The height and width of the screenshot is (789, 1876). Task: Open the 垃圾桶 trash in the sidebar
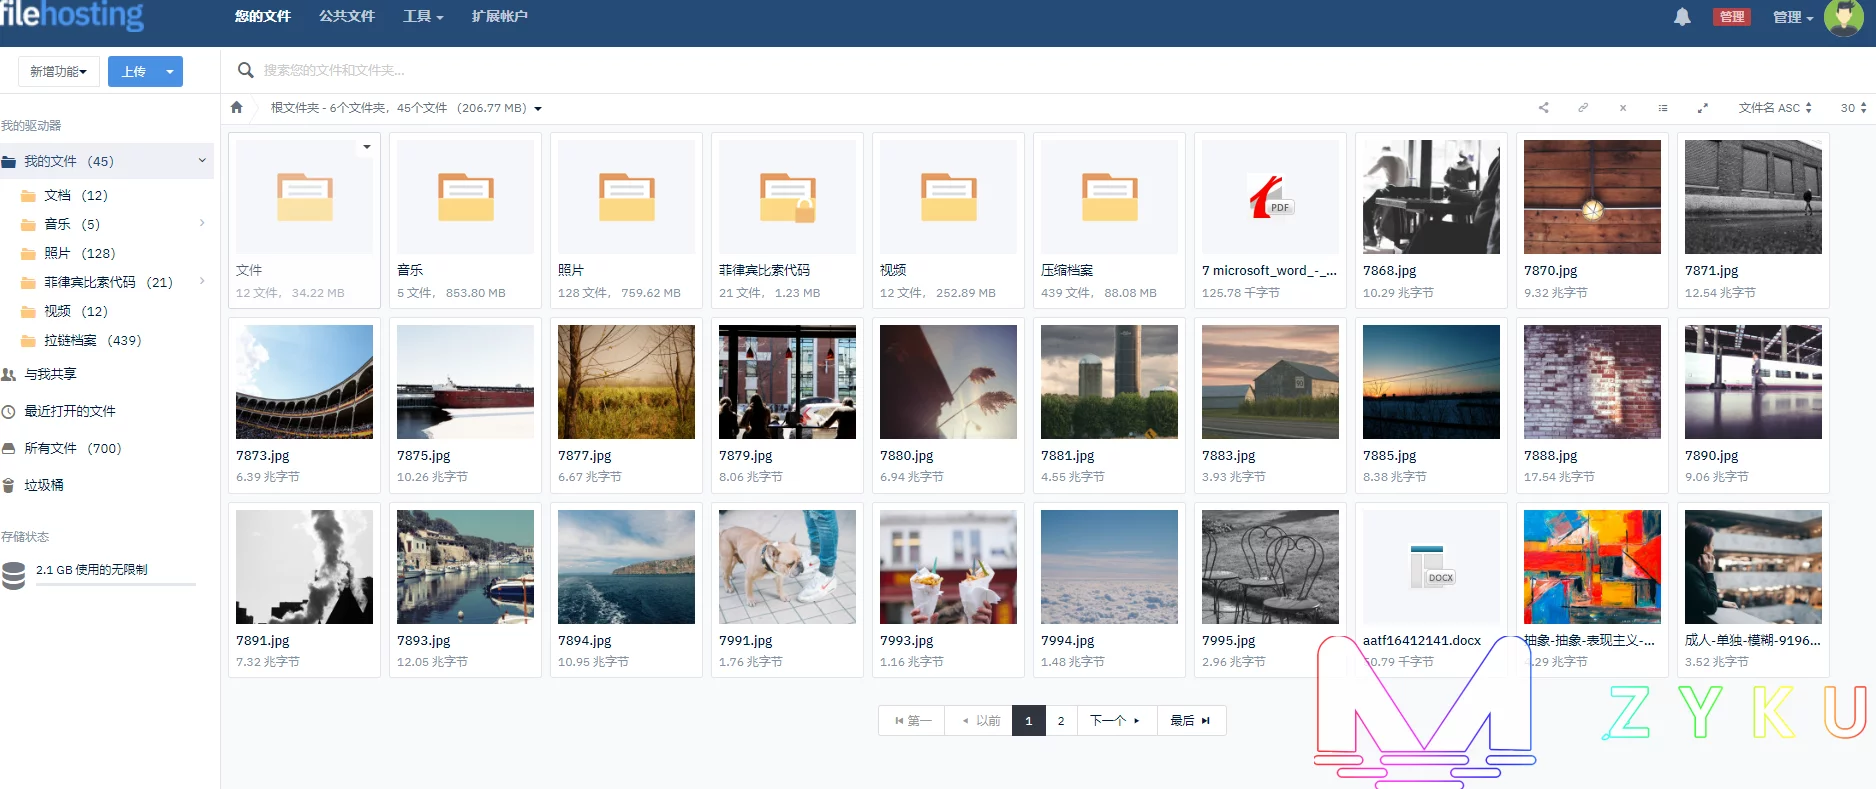[x=44, y=485]
